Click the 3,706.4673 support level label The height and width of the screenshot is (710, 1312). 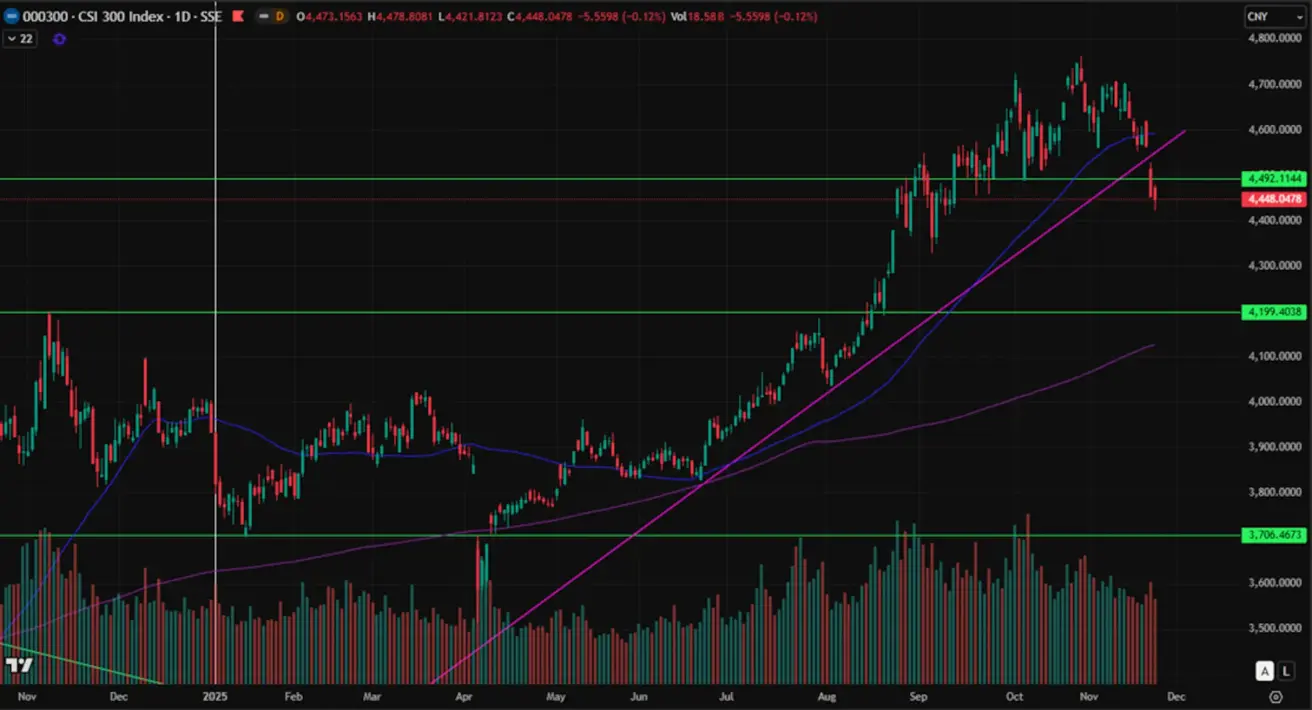[x=1273, y=536]
